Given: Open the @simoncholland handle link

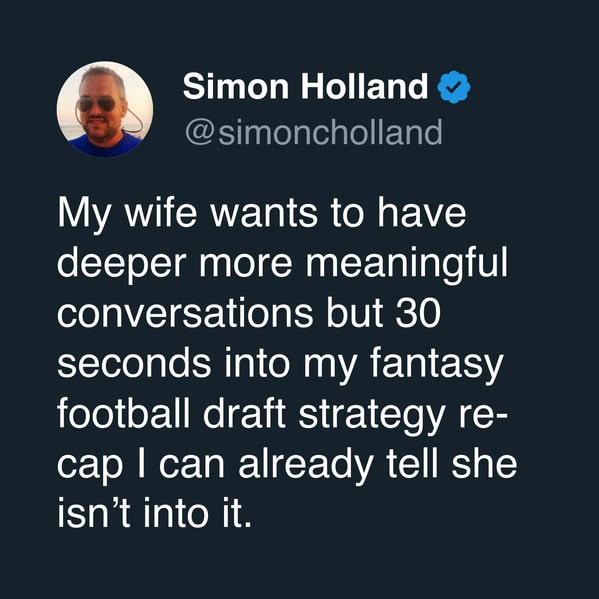Looking at the screenshot, I should coord(314,132).
